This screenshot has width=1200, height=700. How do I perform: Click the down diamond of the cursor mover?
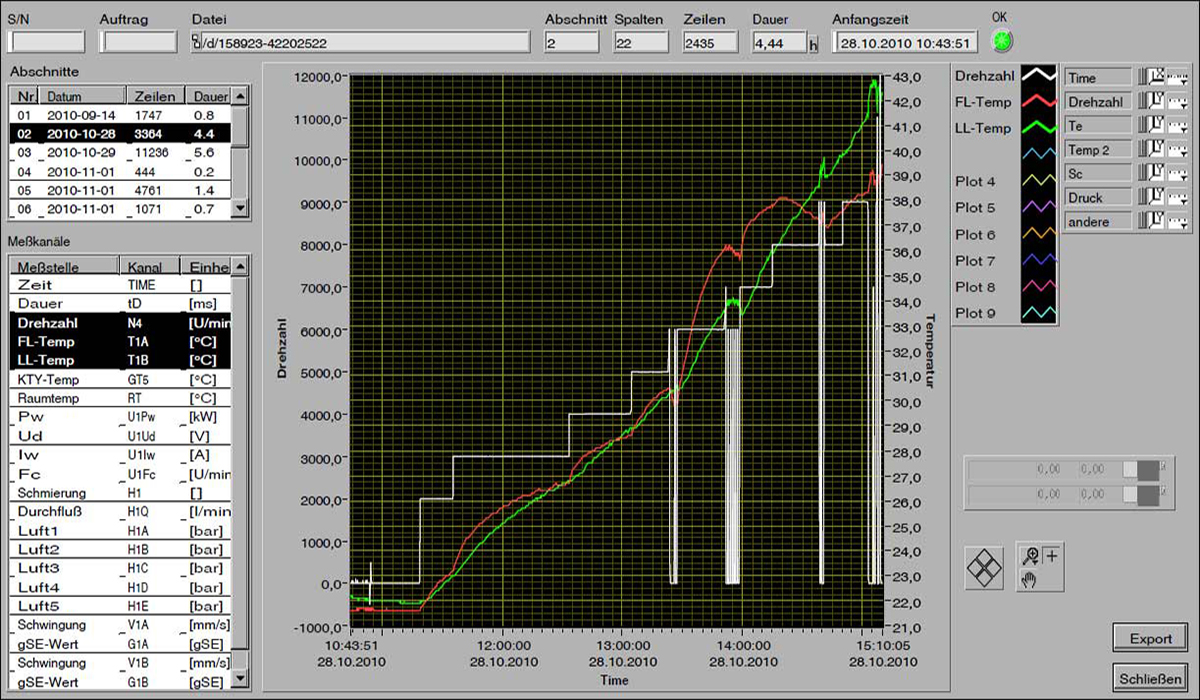(984, 579)
